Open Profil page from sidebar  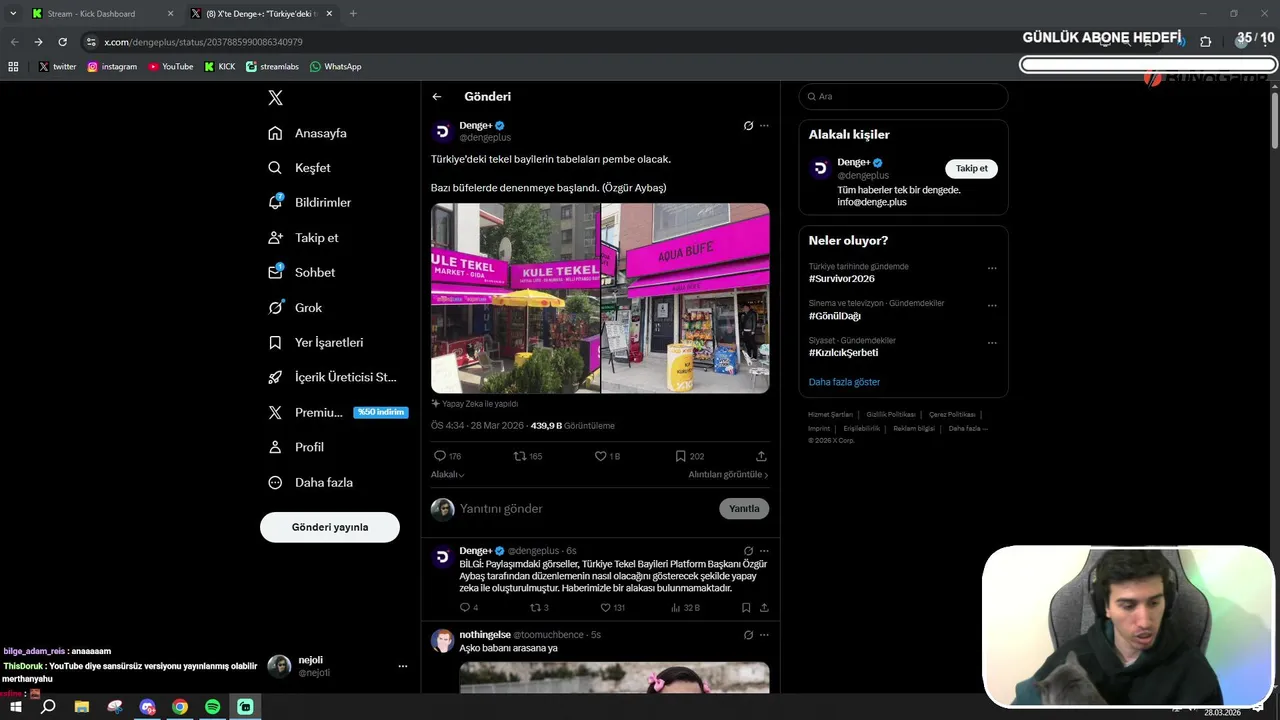(x=296, y=447)
